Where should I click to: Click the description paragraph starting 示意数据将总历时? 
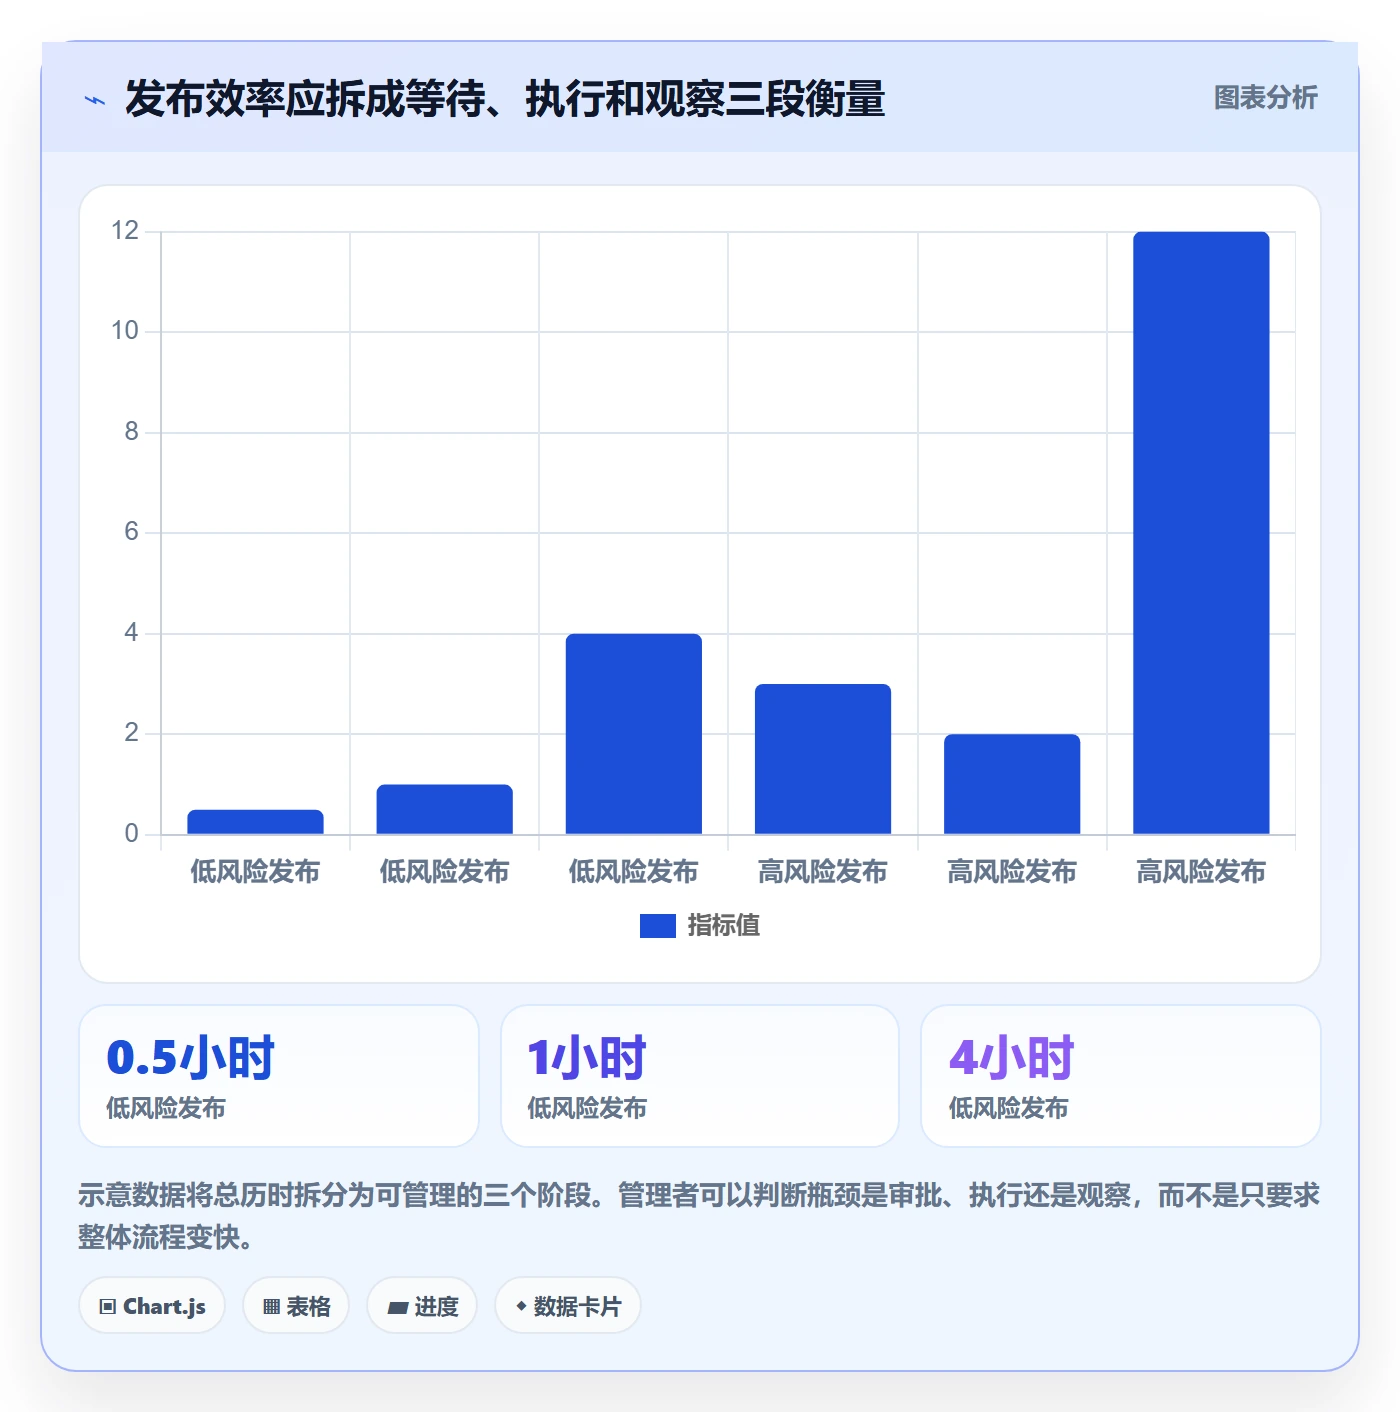(x=699, y=1216)
